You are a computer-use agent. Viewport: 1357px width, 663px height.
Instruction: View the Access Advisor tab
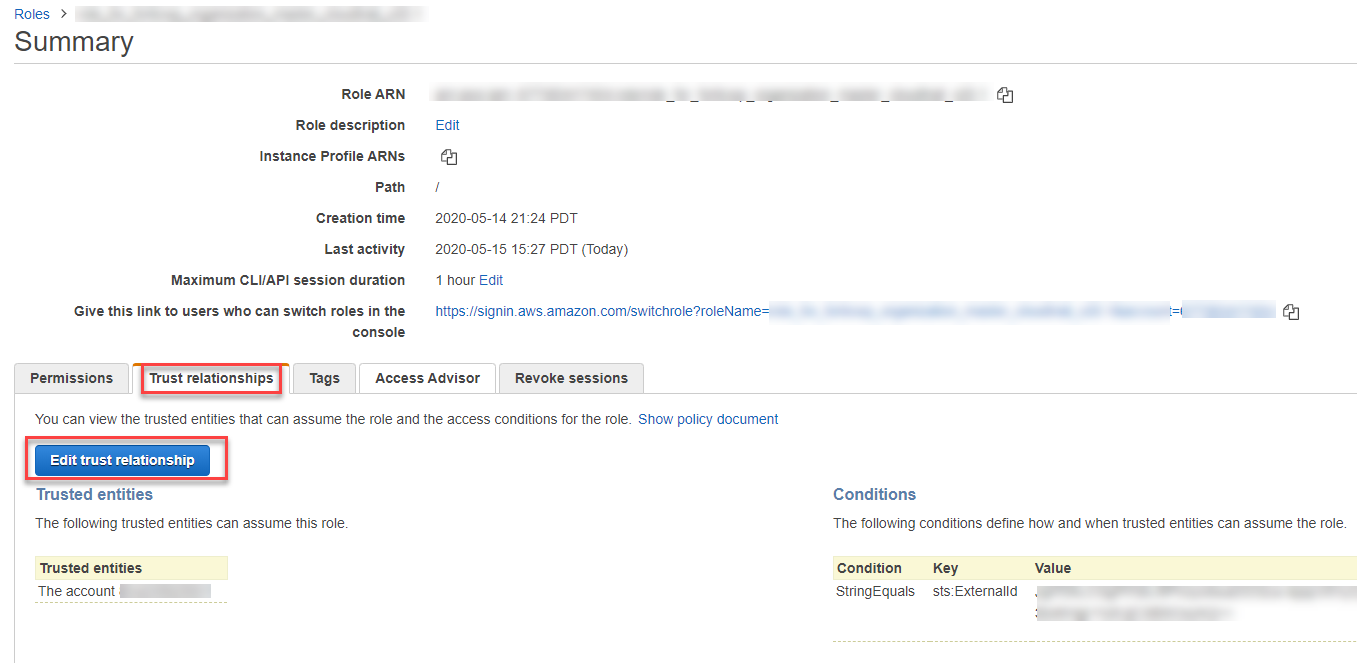427,378
